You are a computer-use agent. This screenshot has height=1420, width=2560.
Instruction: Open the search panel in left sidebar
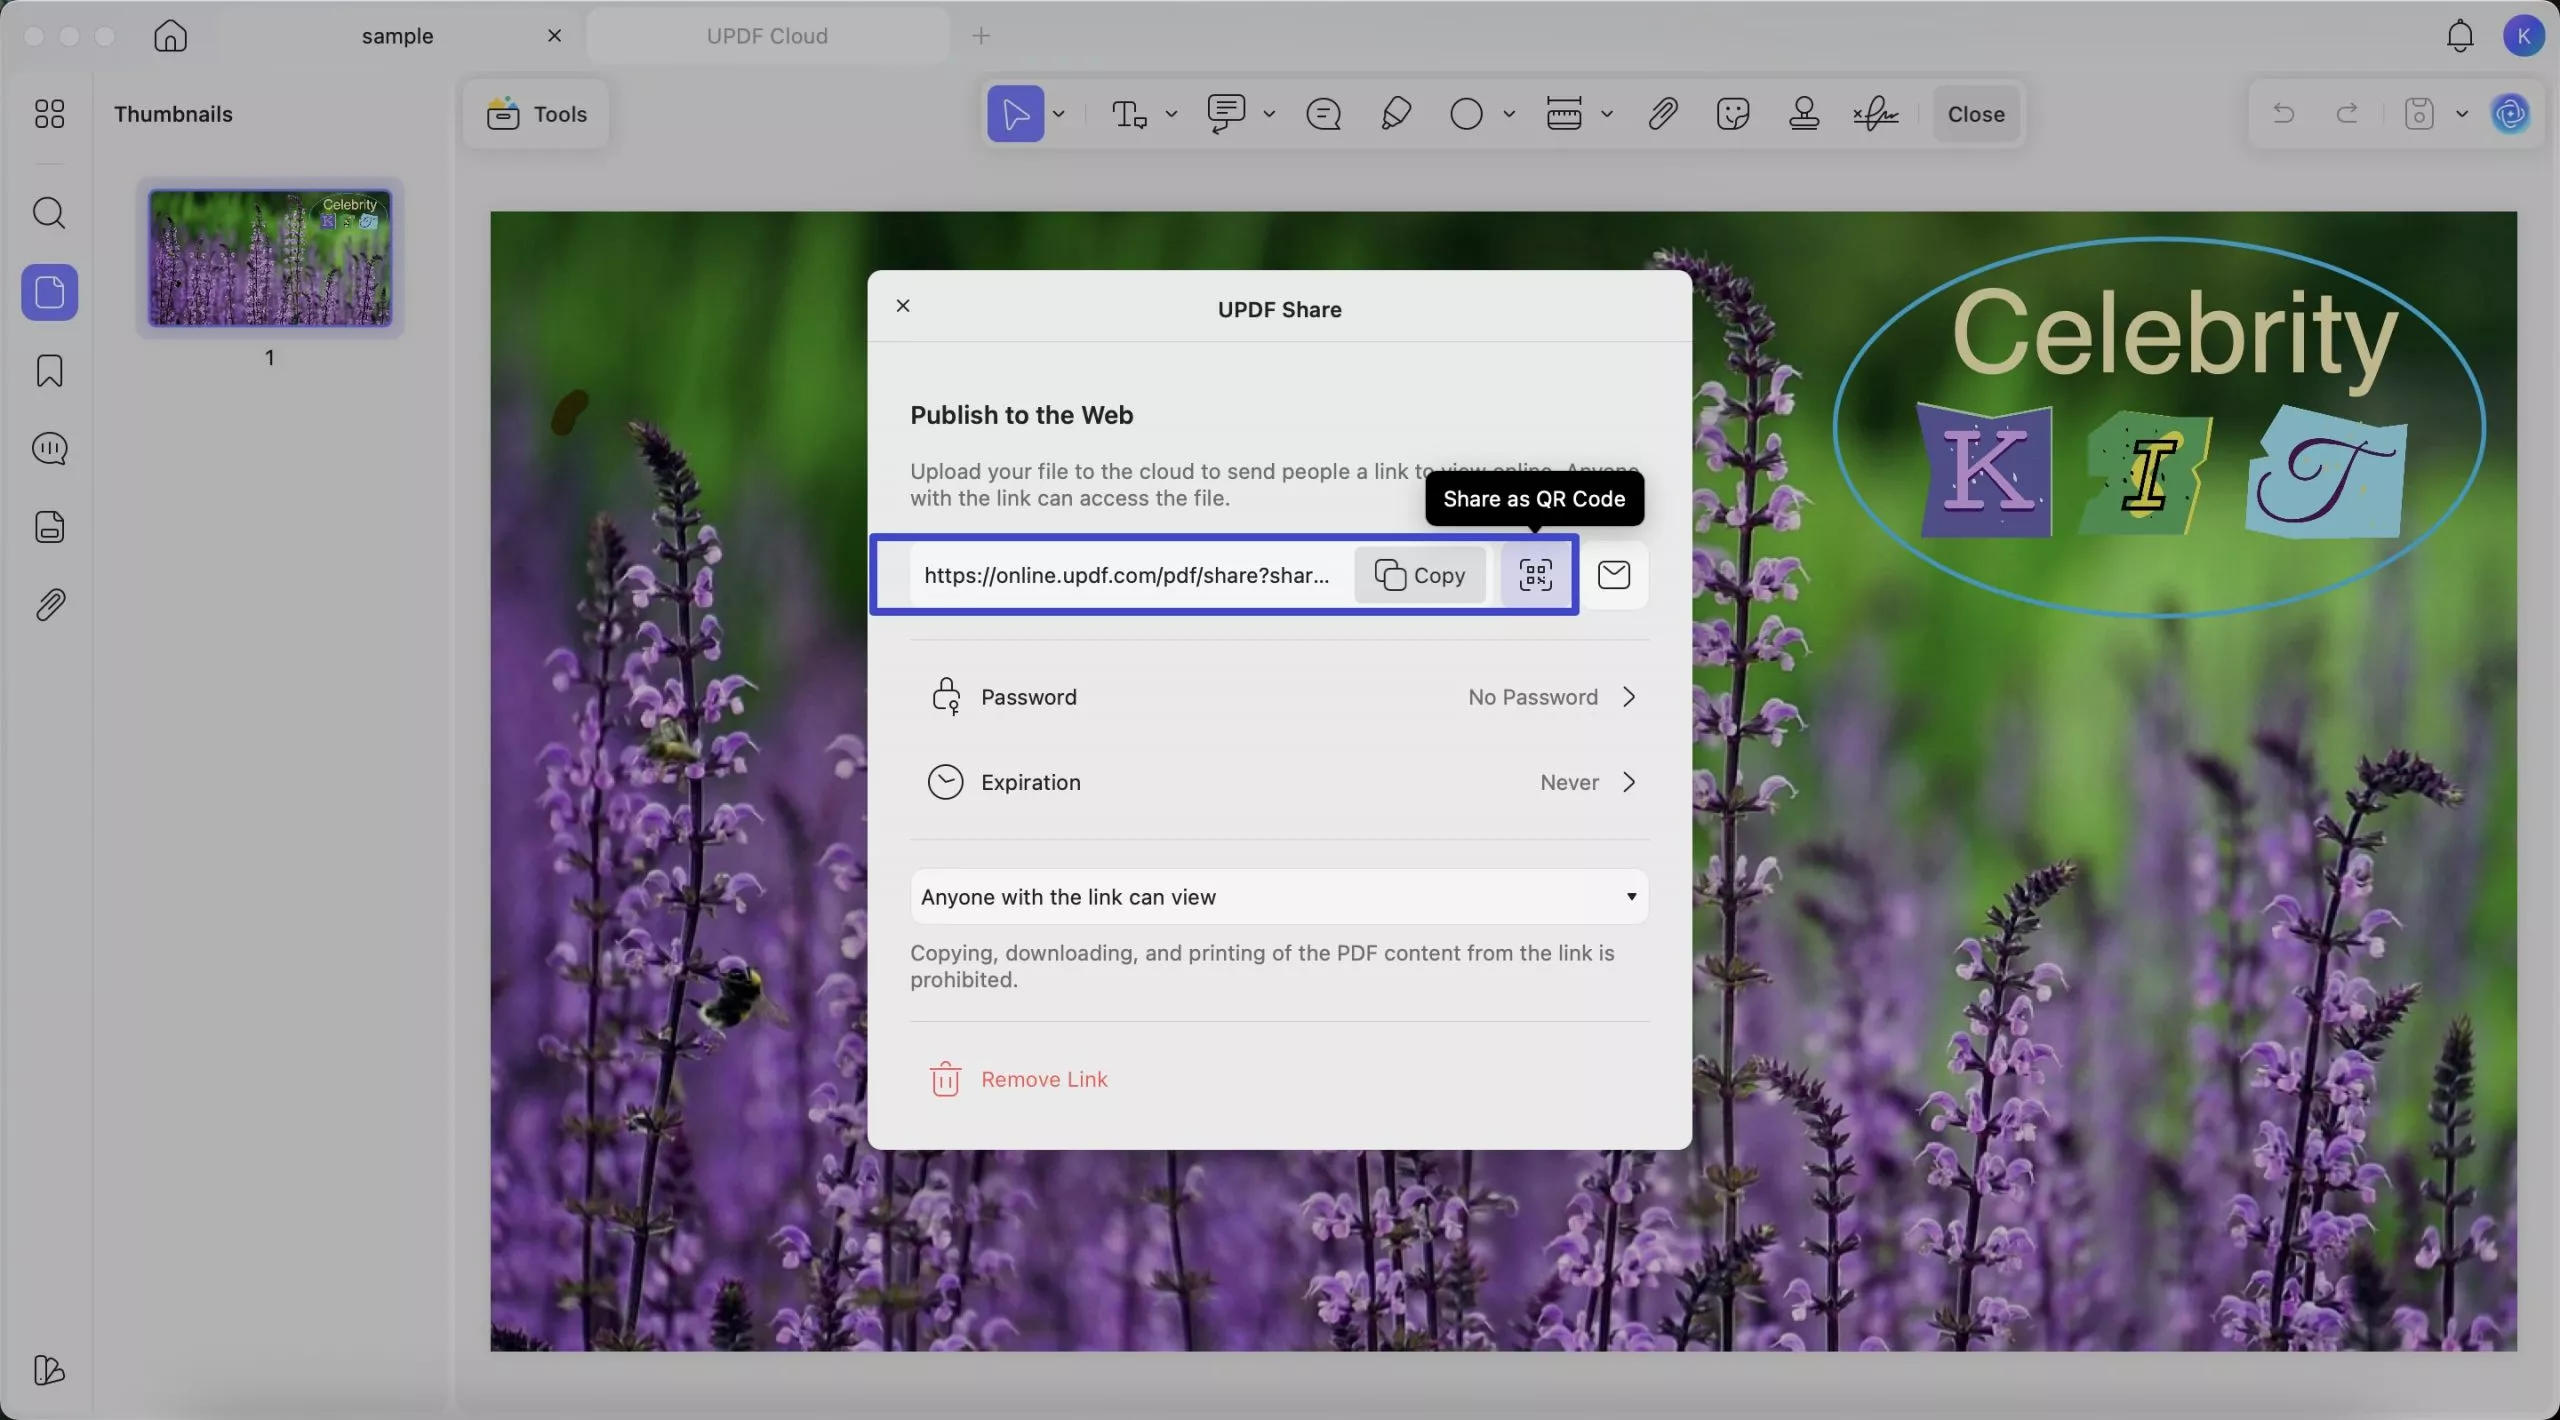(49, 213)
